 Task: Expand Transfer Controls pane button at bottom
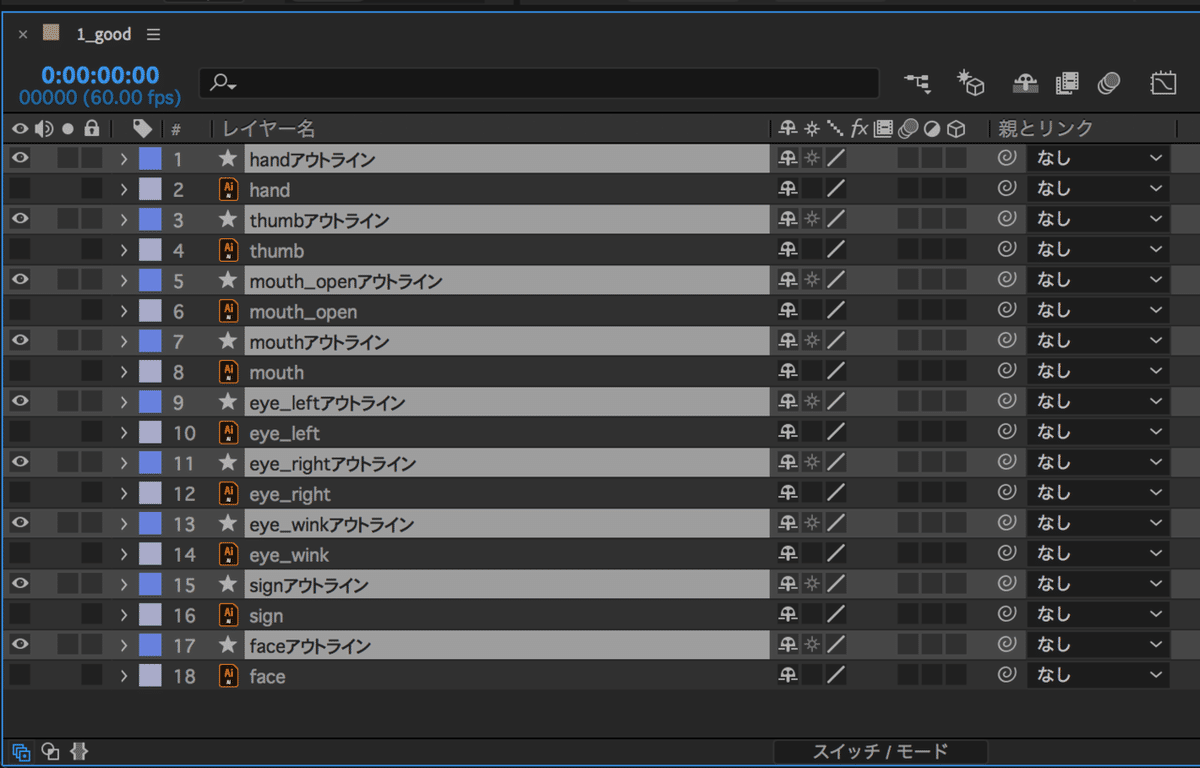(x=50, y=752)
